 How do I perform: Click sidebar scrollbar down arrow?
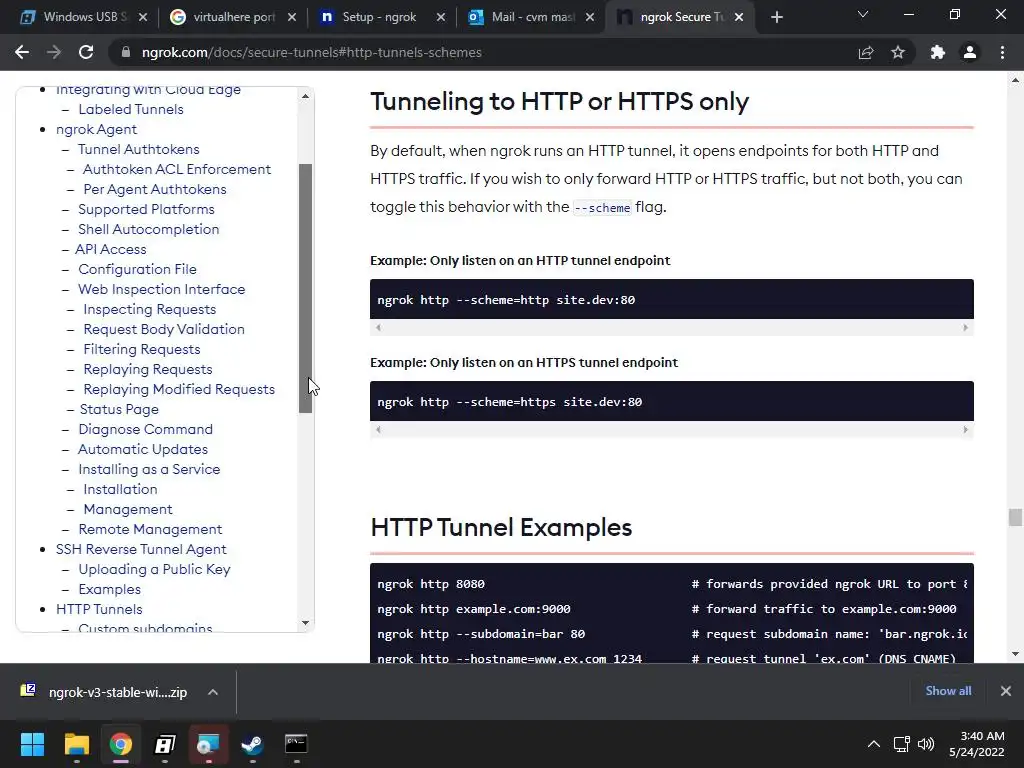305,623
